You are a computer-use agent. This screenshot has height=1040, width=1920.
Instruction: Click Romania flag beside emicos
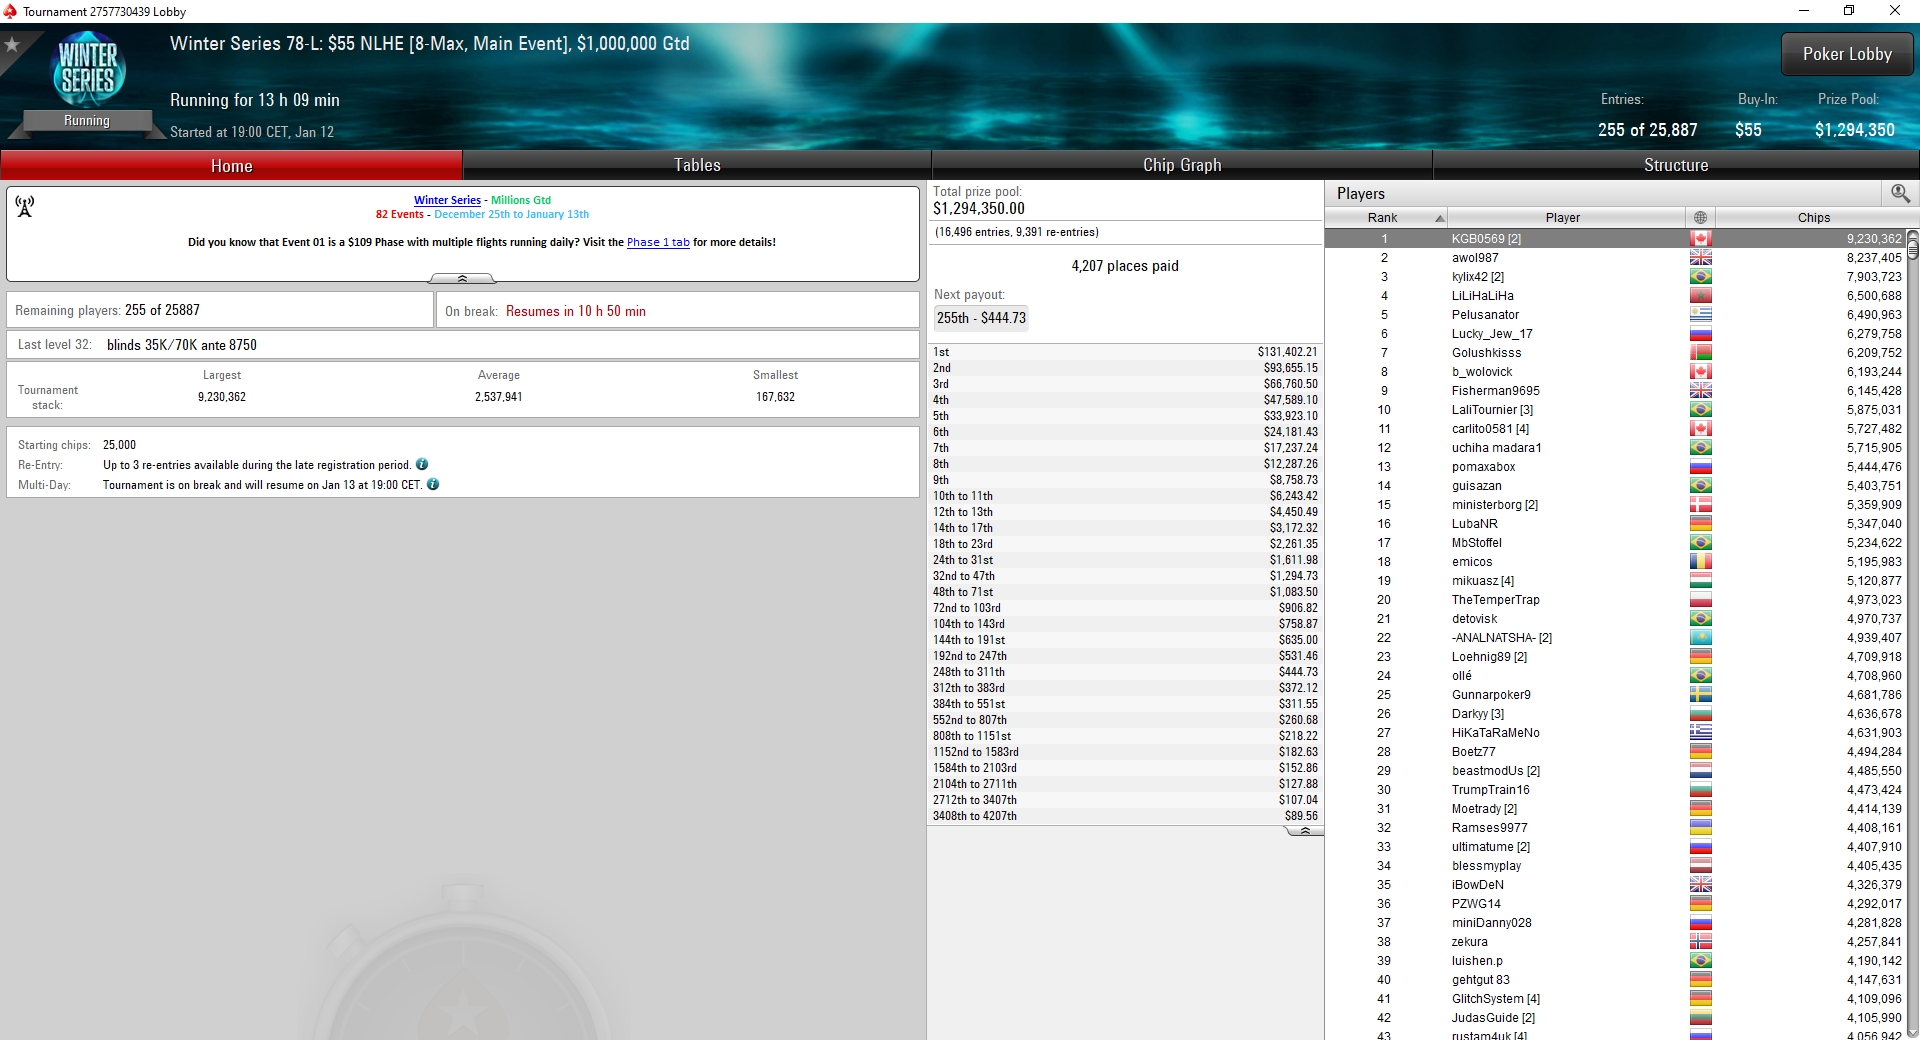[x=1700, y=562]
